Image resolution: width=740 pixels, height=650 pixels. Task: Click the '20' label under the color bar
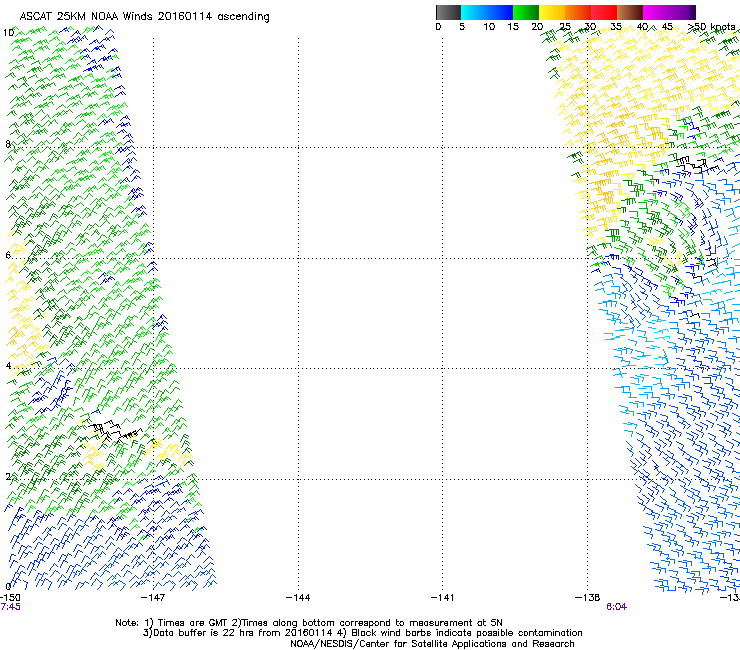[x=537, y=26]
